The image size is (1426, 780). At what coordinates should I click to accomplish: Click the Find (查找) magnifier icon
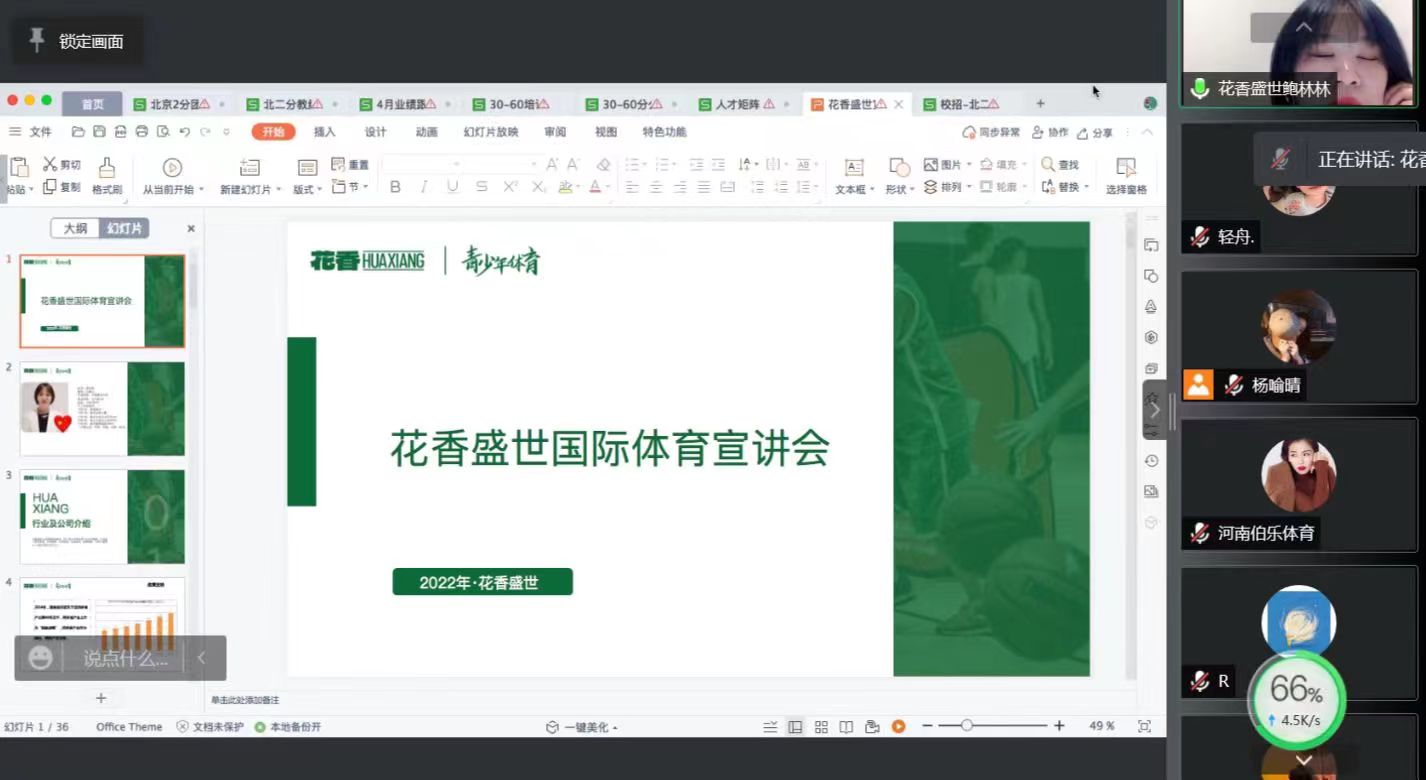pos(1048,164)
